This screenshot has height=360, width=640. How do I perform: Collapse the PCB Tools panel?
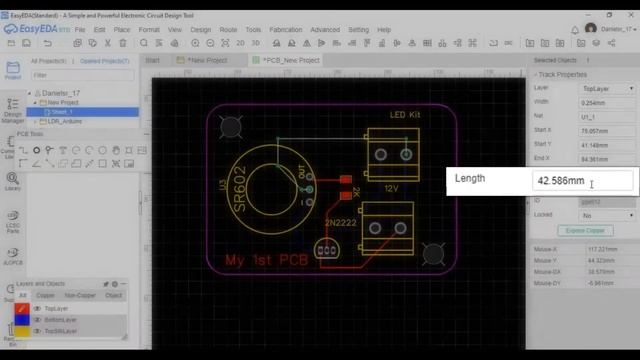tap(146, 134)
